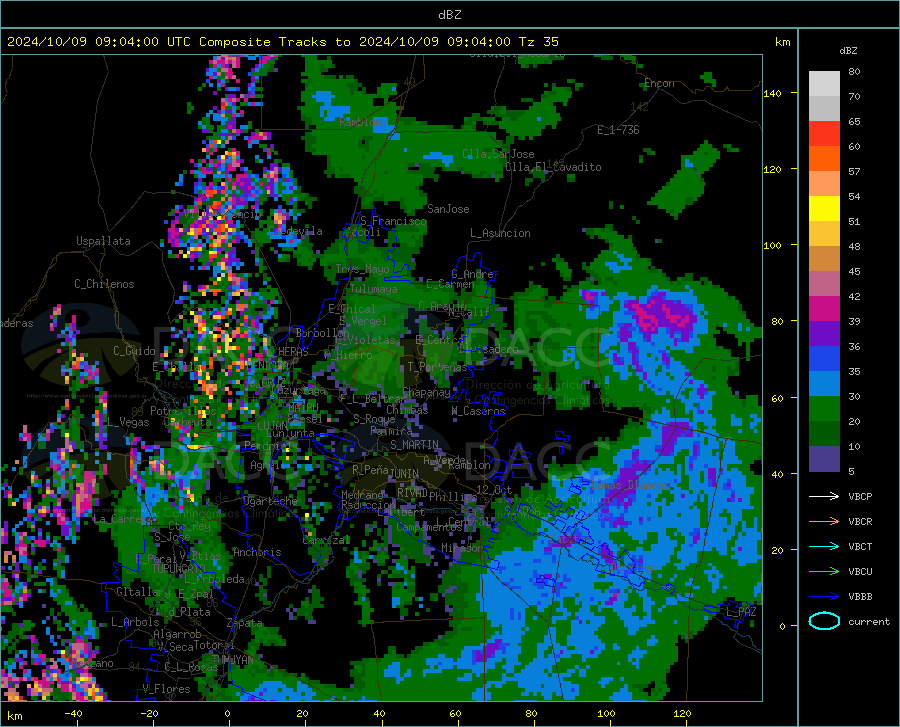Select the bright green 20-30 dBZ swatch
Screen dimensions: 900x727
824,409
